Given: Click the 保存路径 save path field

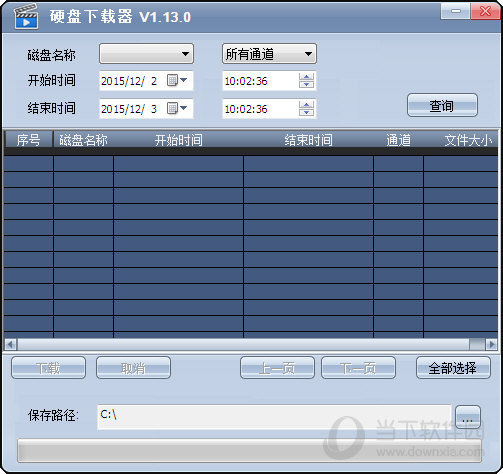Looking at the screenshot, I should [x=274, y=417].
